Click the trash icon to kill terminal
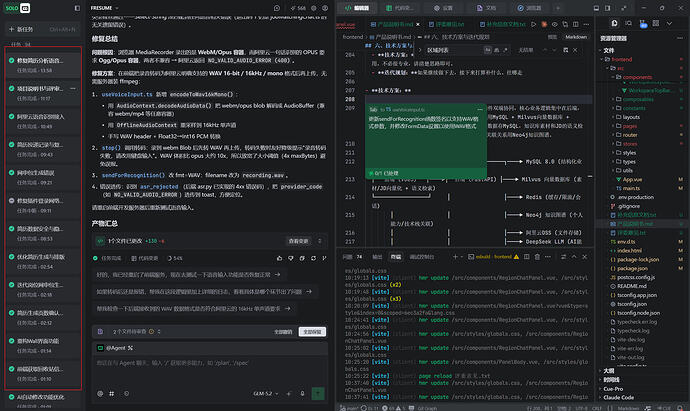 (x=537, y=257)
